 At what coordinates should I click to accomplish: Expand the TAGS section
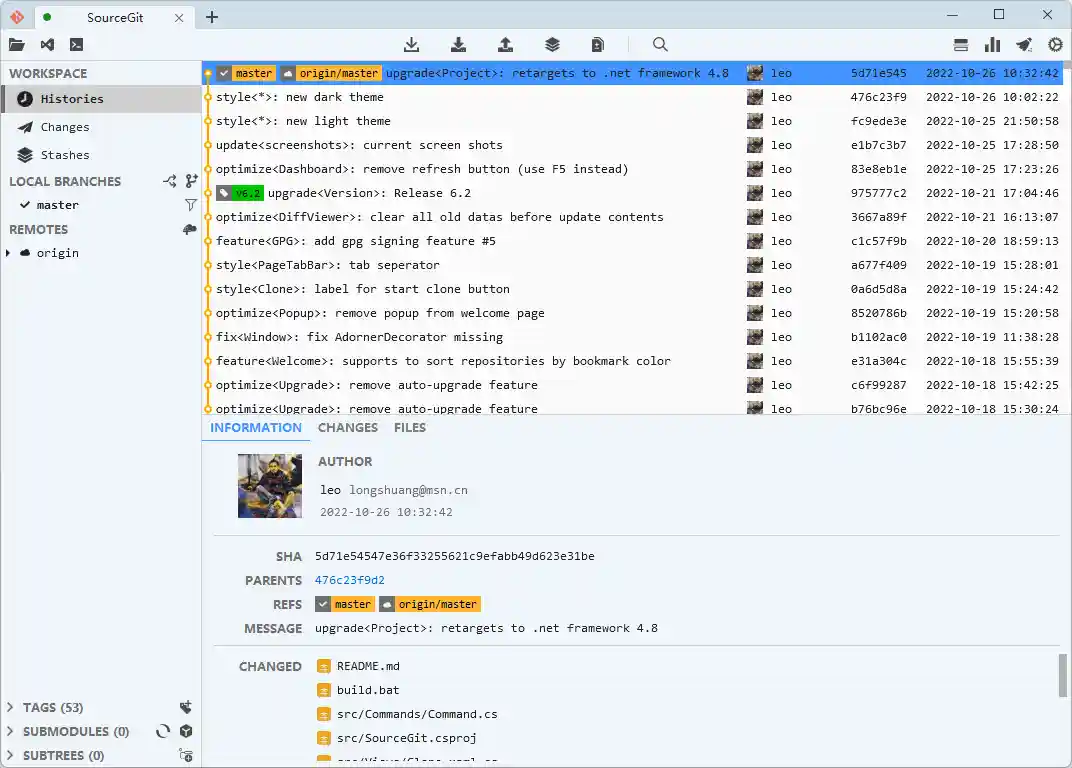11,707
